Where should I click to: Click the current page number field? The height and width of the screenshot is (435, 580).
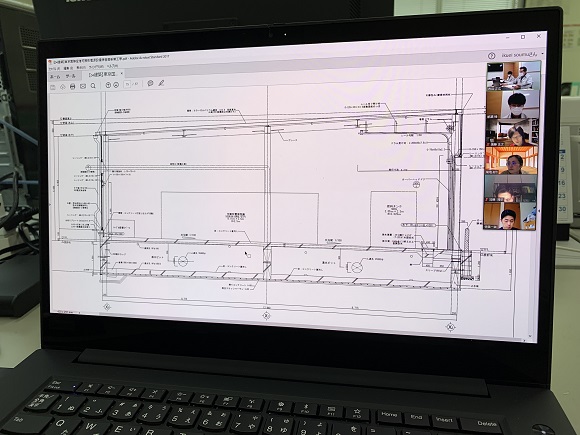tap(128, 84)
